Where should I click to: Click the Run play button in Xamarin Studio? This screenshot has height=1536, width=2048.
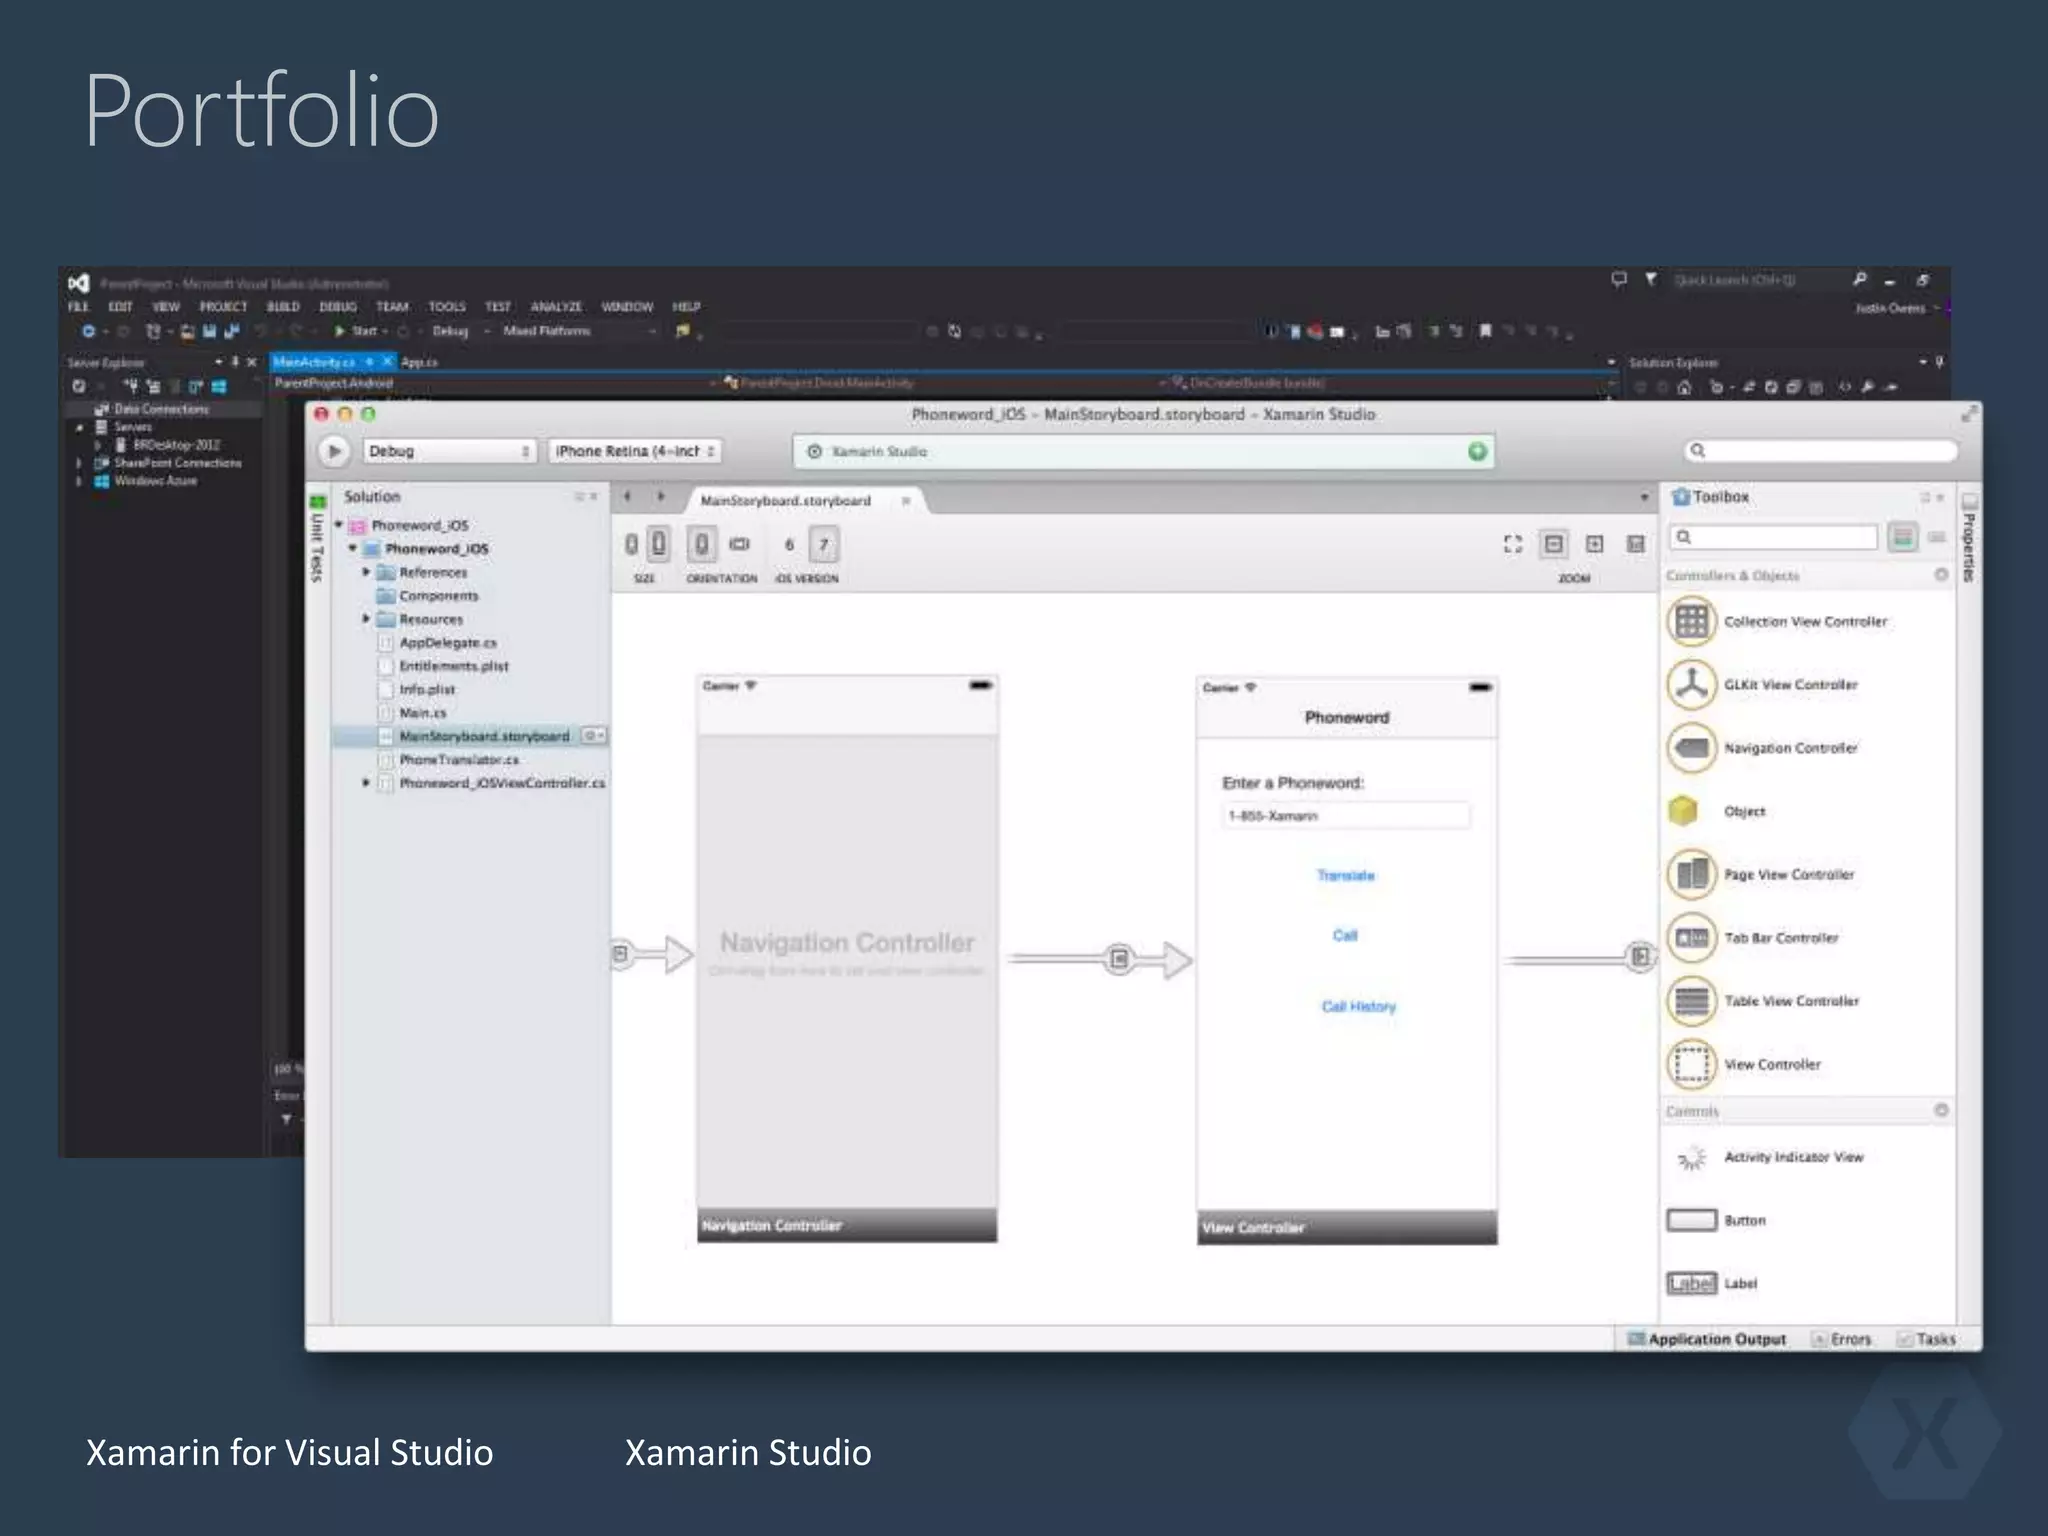[x=334, y=451]
